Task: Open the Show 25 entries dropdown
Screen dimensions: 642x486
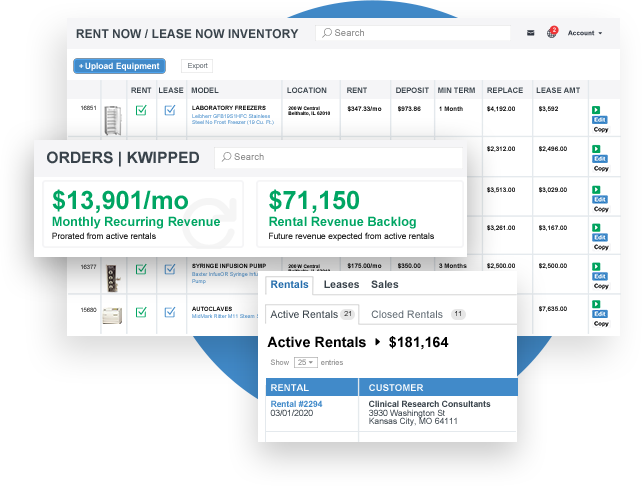Action: click(305, 362)
